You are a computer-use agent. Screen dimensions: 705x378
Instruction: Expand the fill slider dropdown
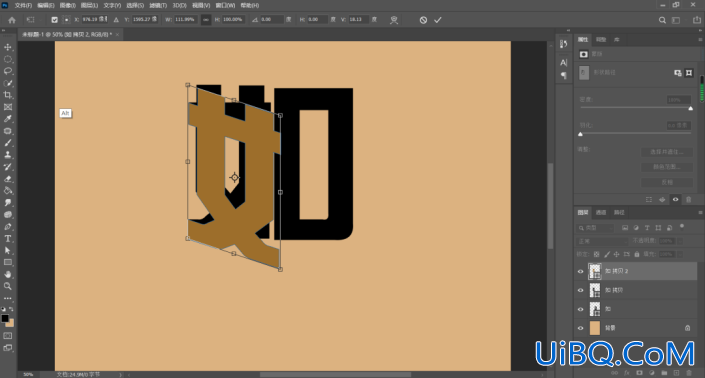[679, 254]
